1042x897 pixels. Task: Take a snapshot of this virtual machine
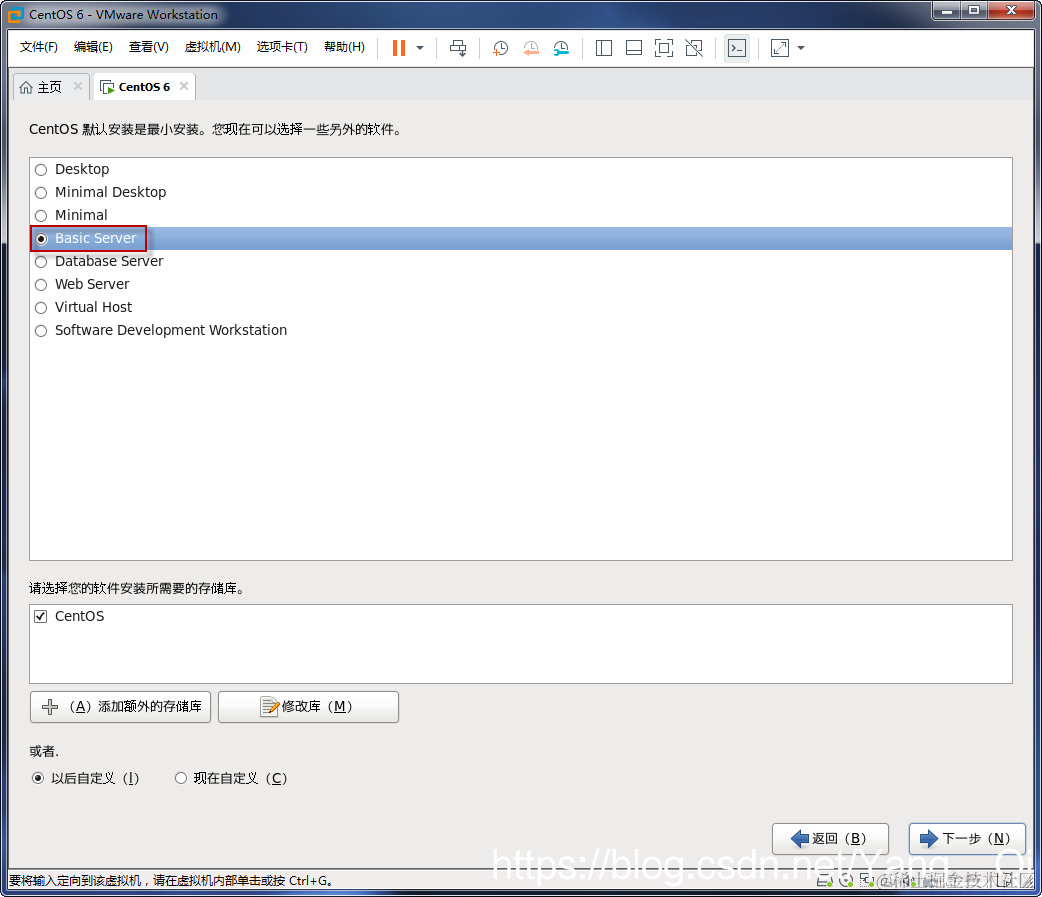tap(500, 48)
